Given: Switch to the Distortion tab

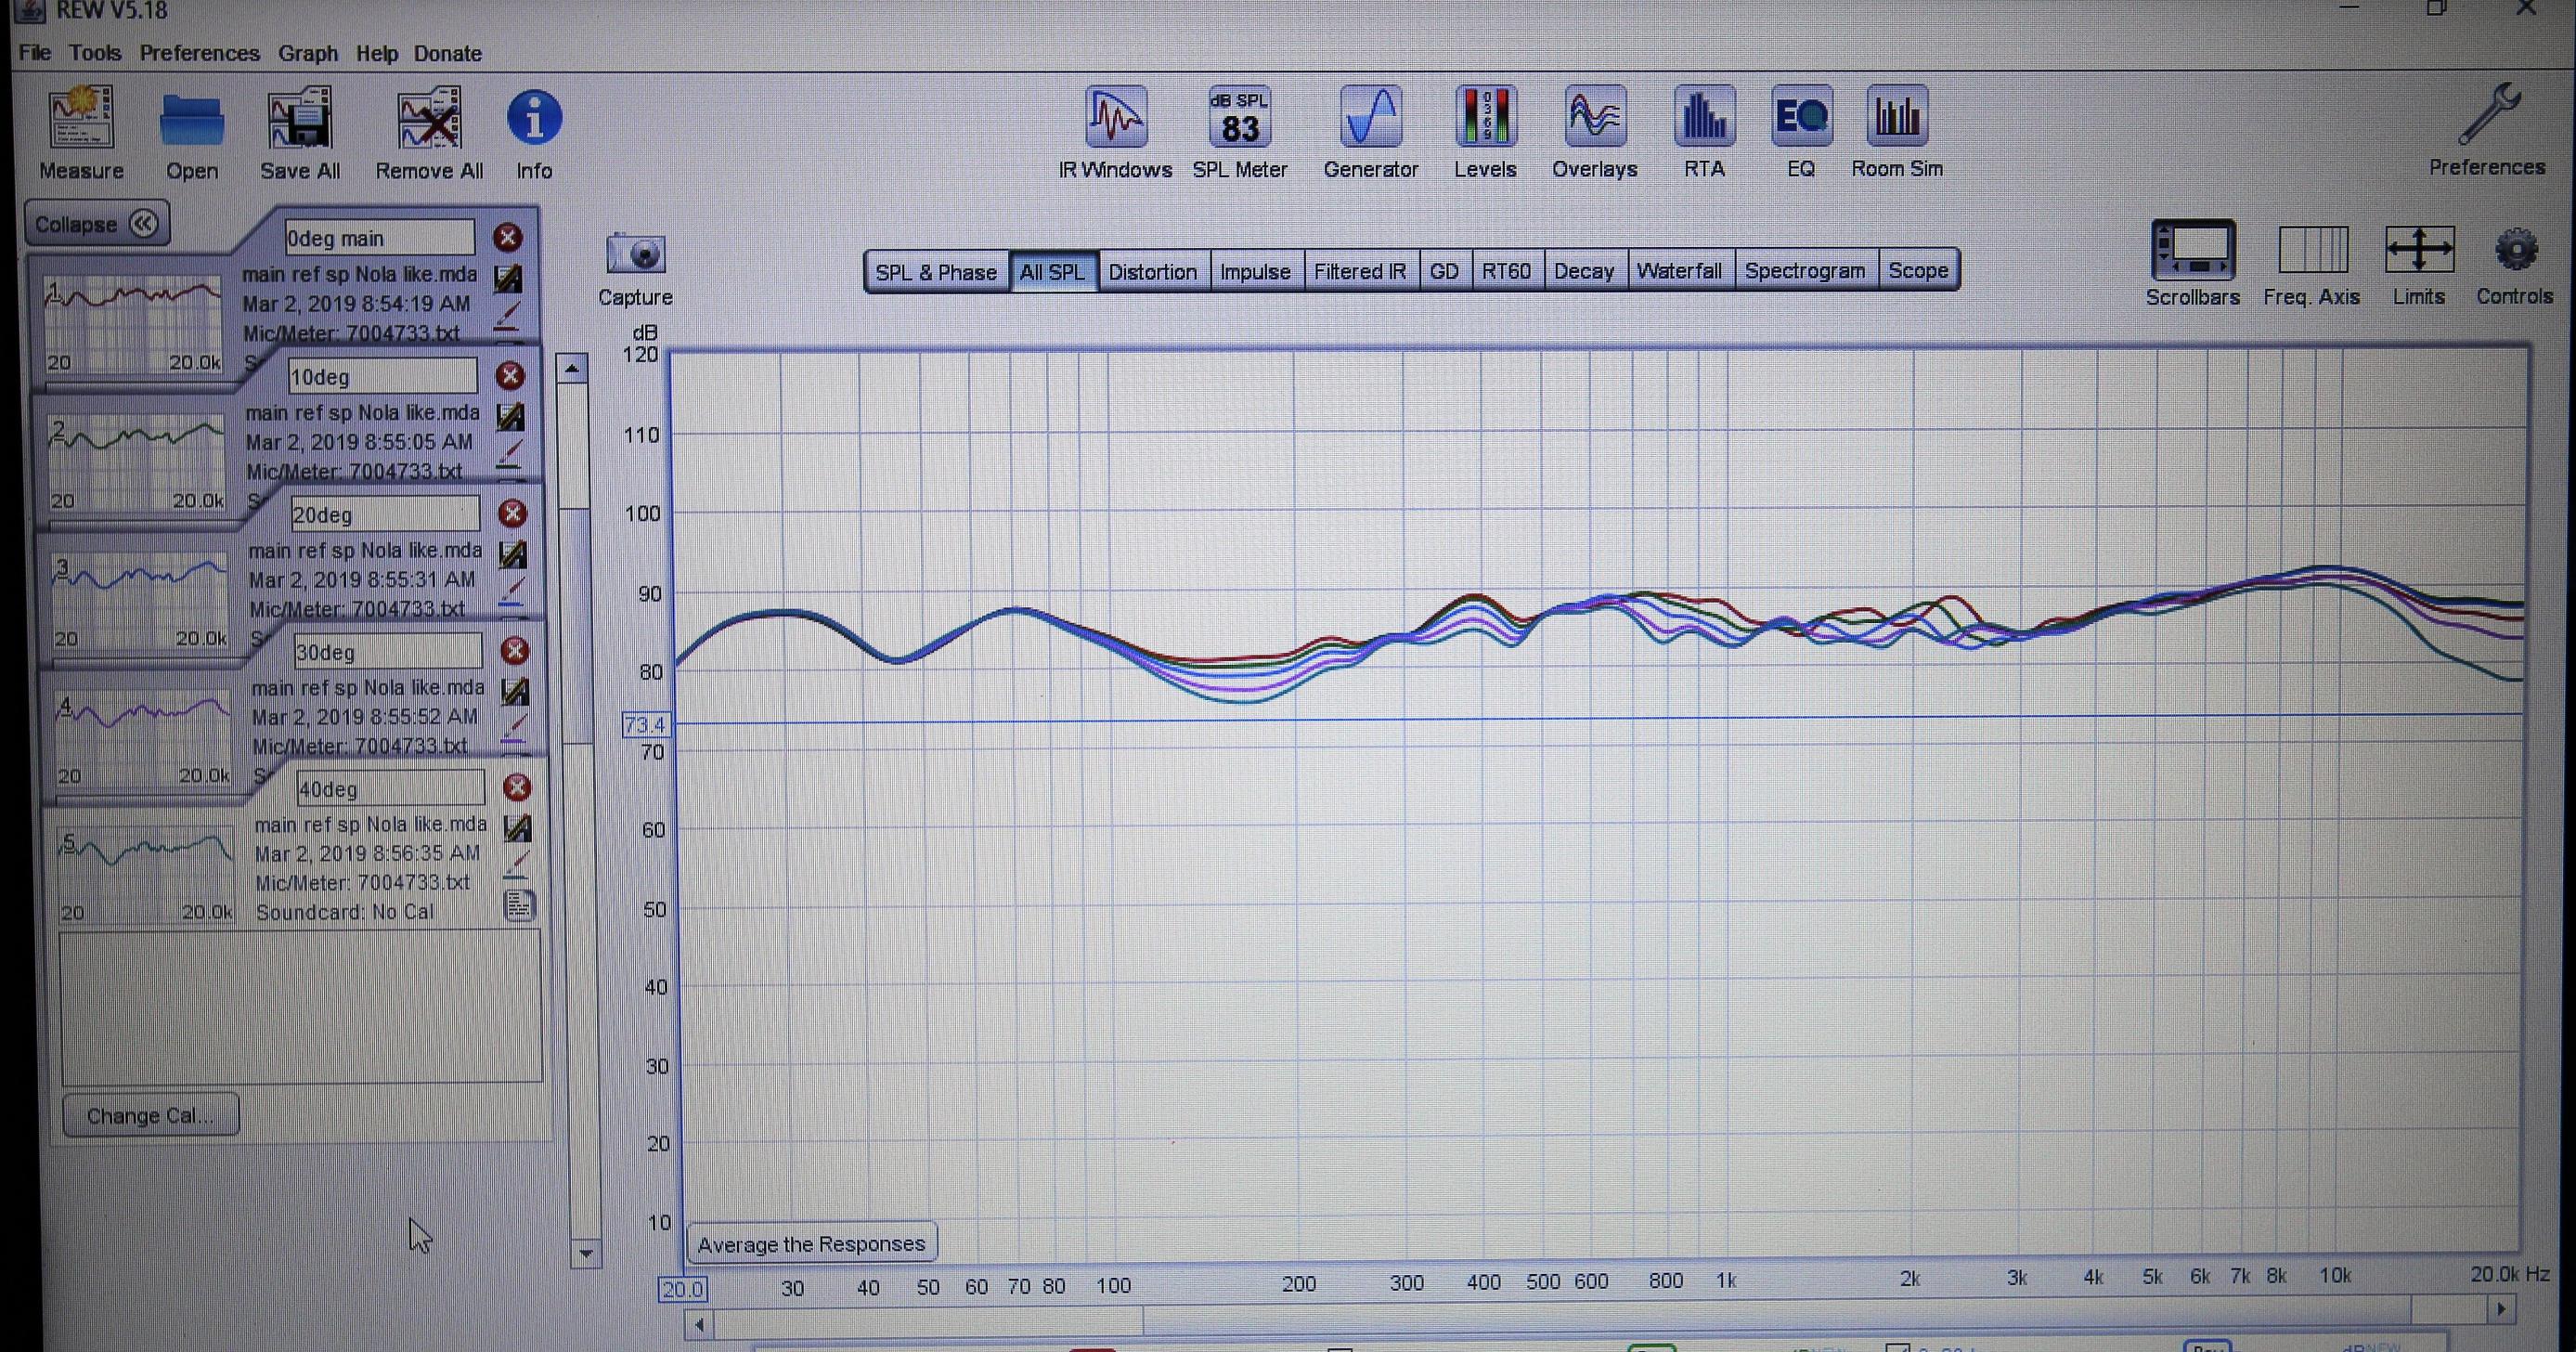Looking at the screenshot, I should [1153, 271].
